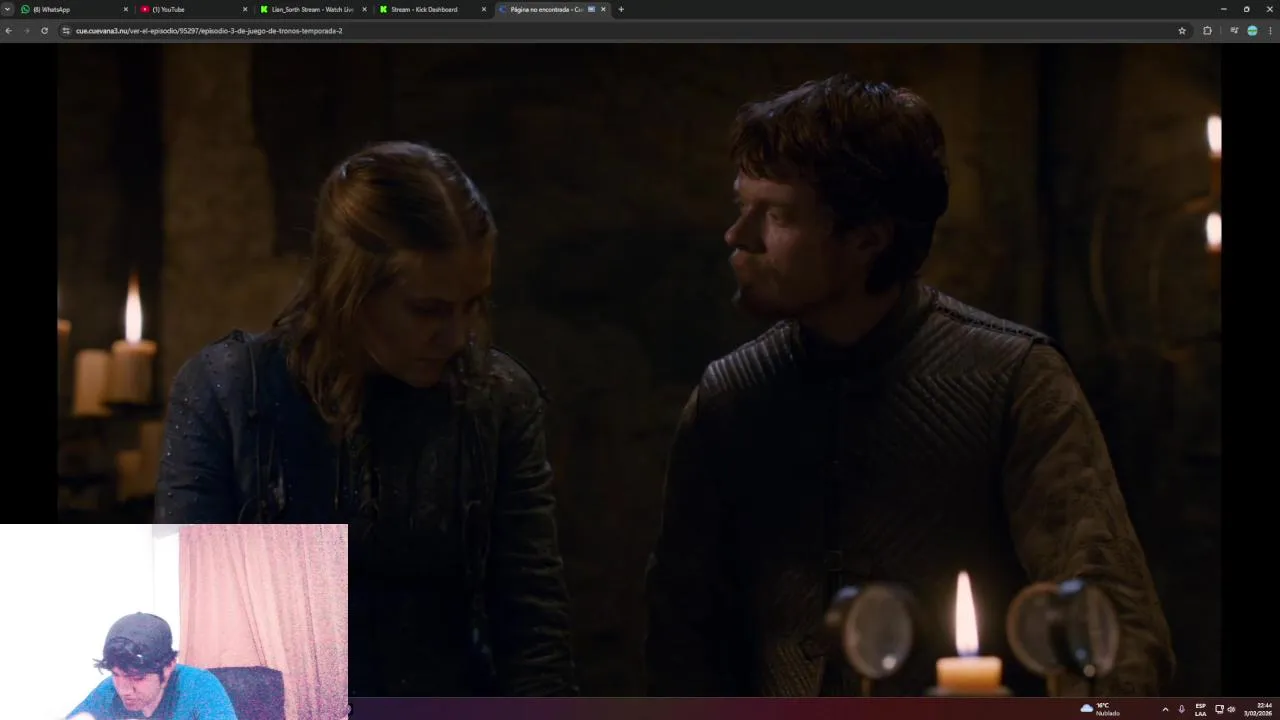
Task: Open the clock and date 22:44
Action: click(1258, 709)
